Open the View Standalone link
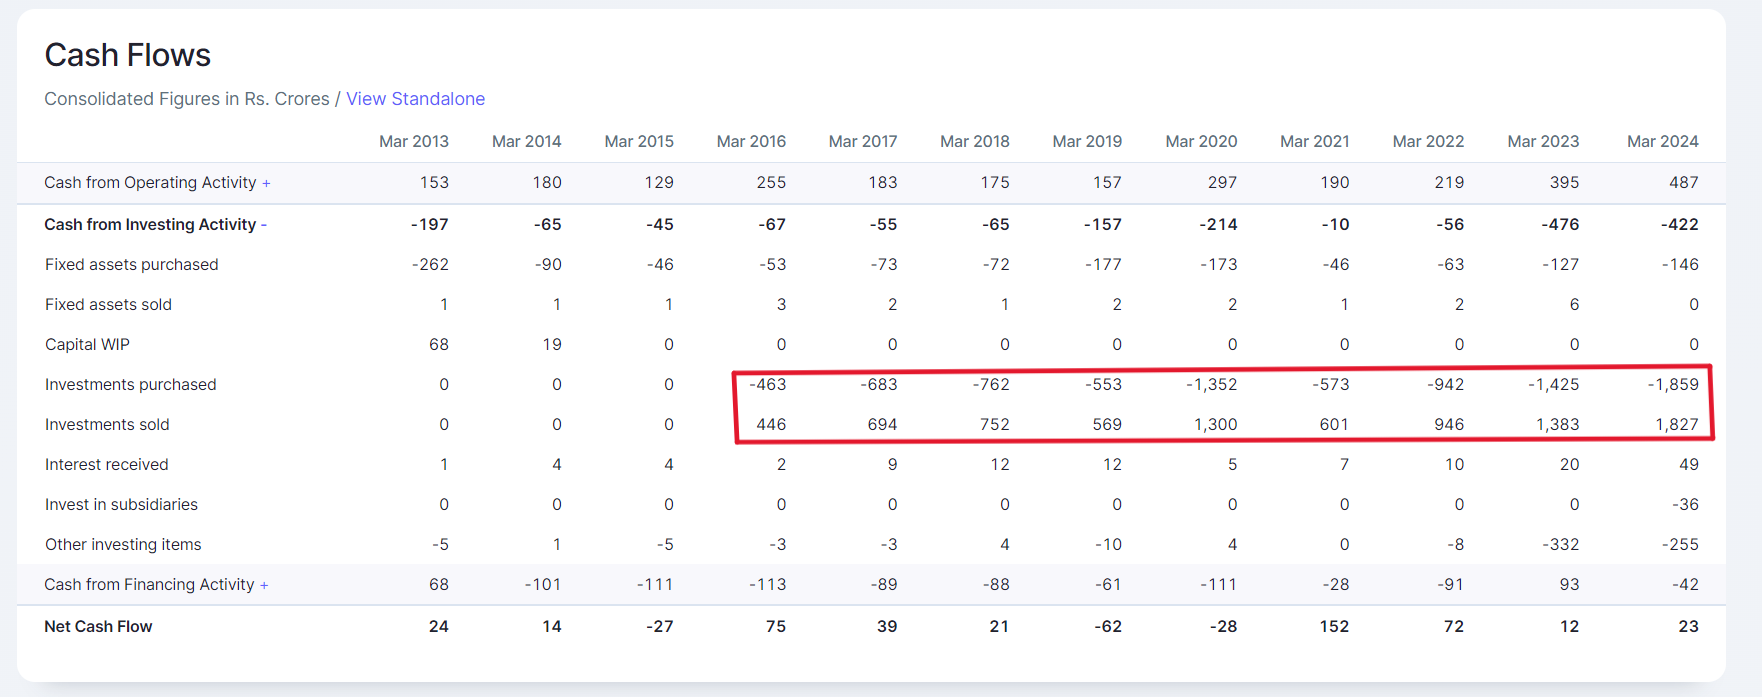This screenshot has height=697, width=1762. coord(415,99)
